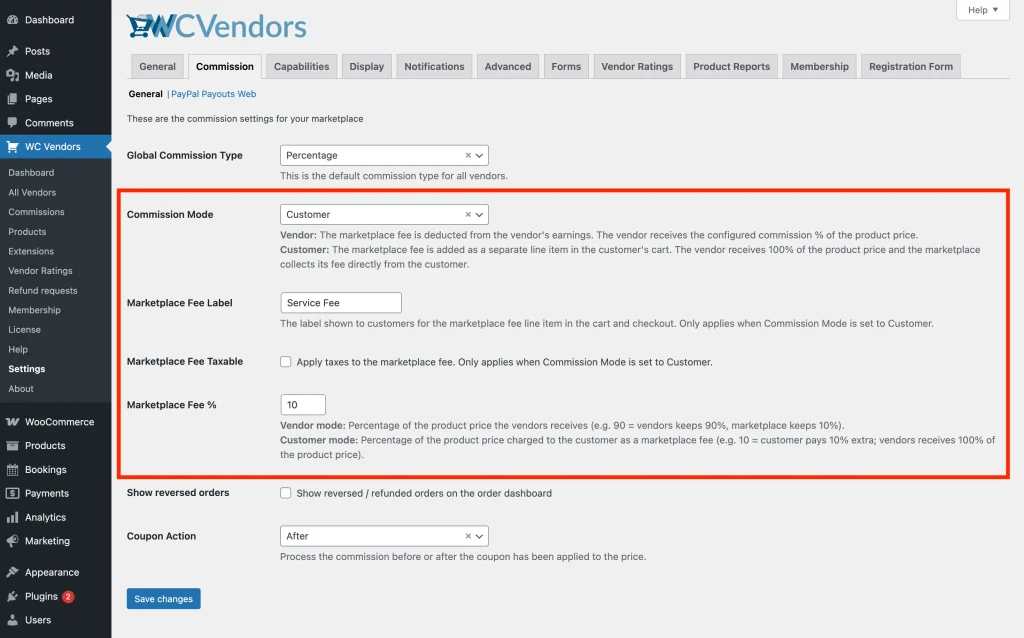
Task: Go to the Forms tab
Action: pyautogui.click(x=566, y=67)
